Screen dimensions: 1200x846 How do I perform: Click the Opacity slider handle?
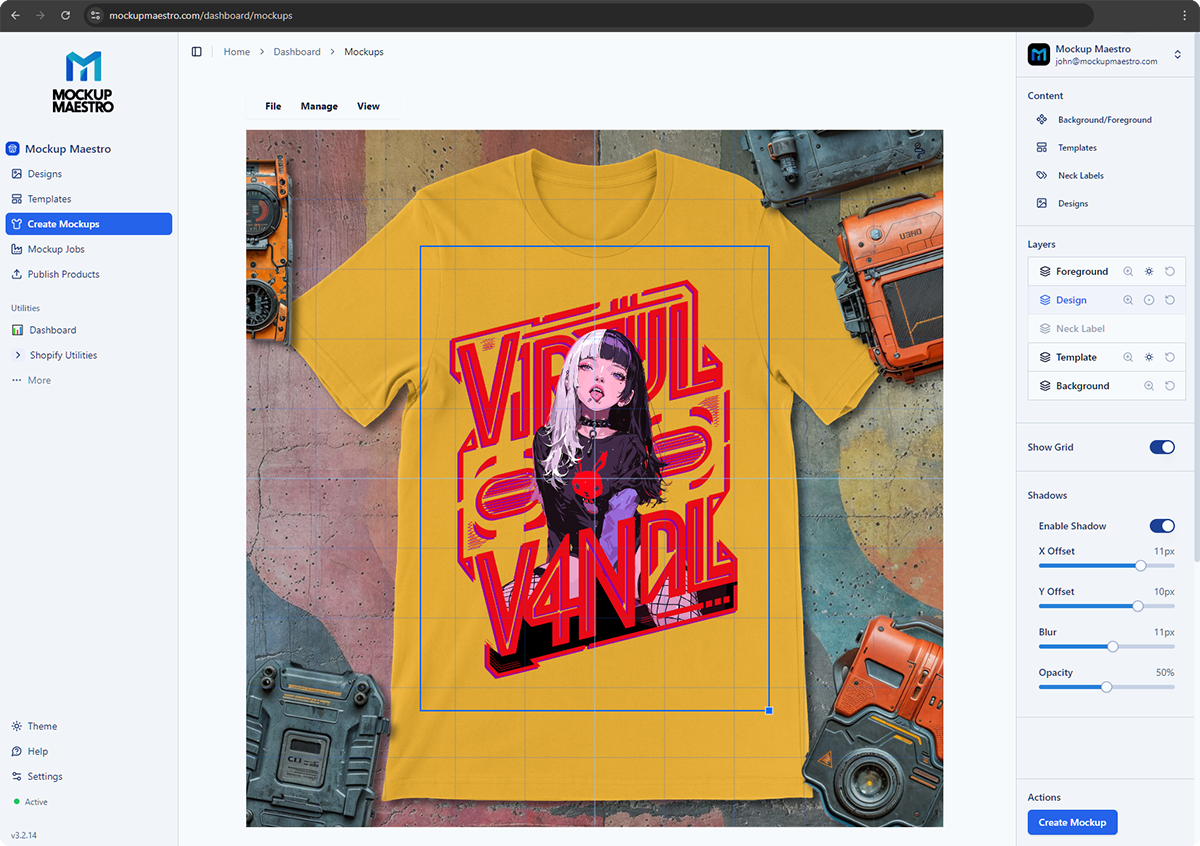click(1106, 687)
